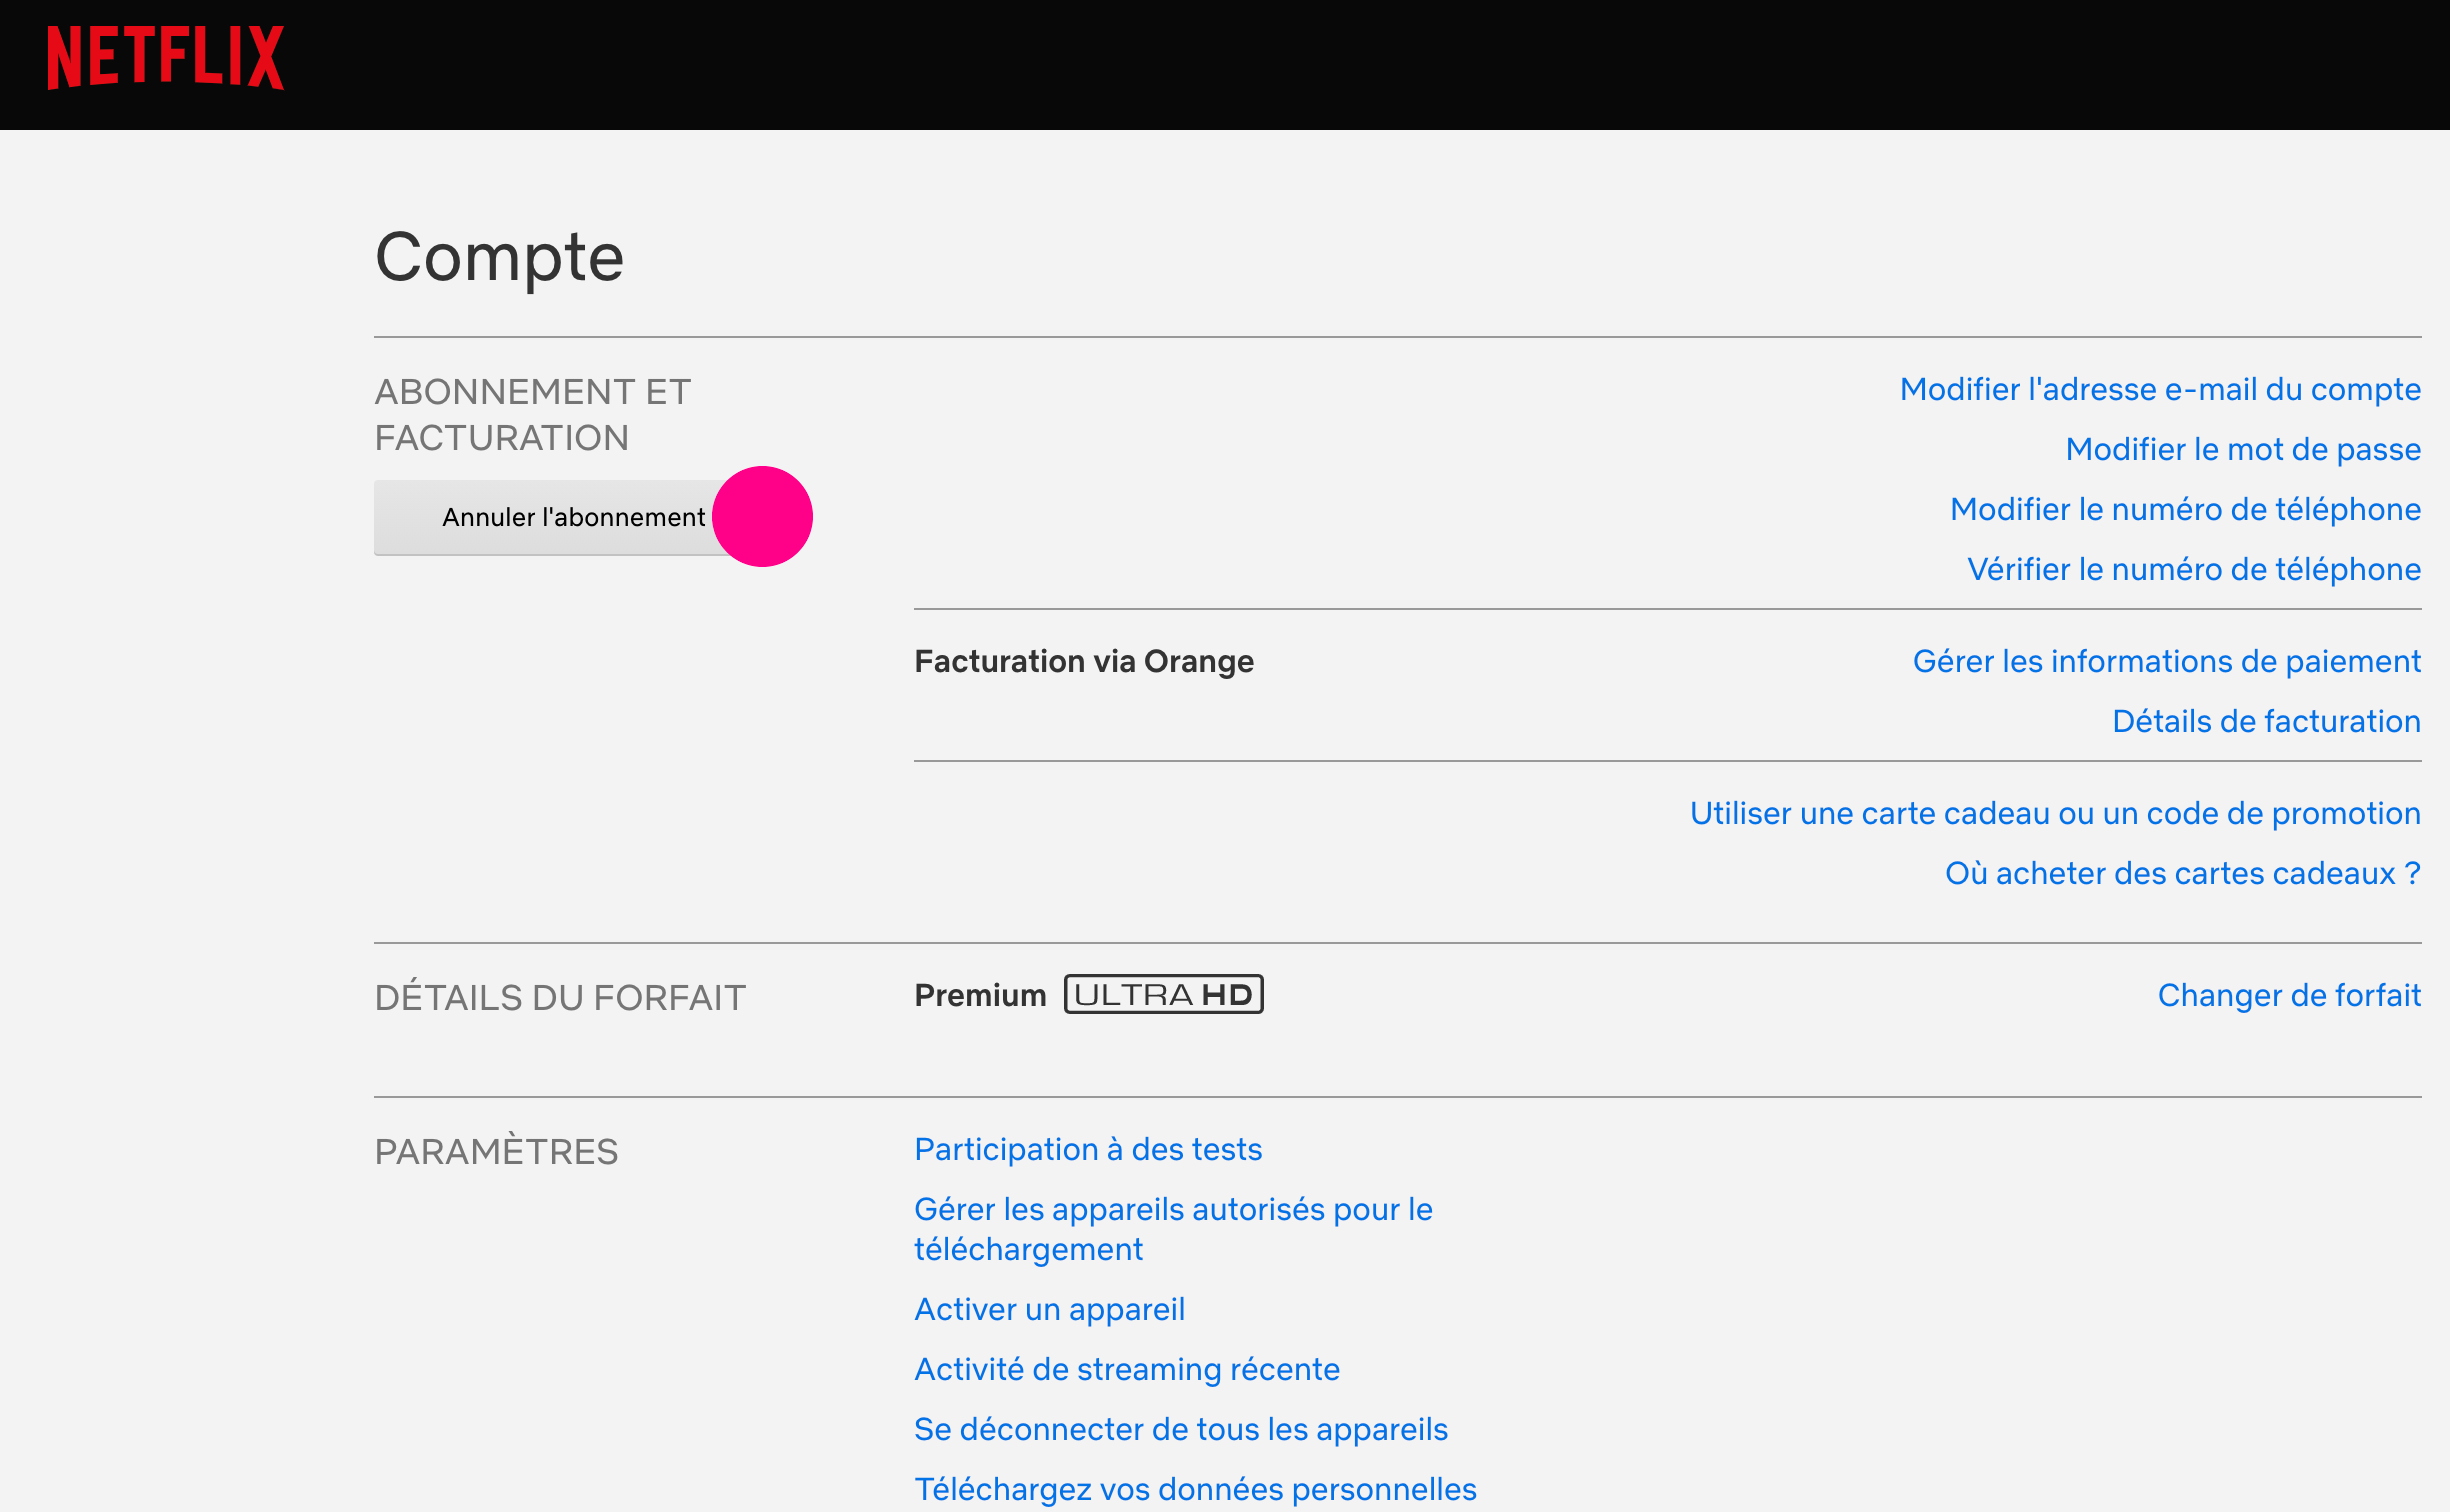View Détails de facturation
2450x1512 pixels.
pyautogui.click(x=2266, y=721)
